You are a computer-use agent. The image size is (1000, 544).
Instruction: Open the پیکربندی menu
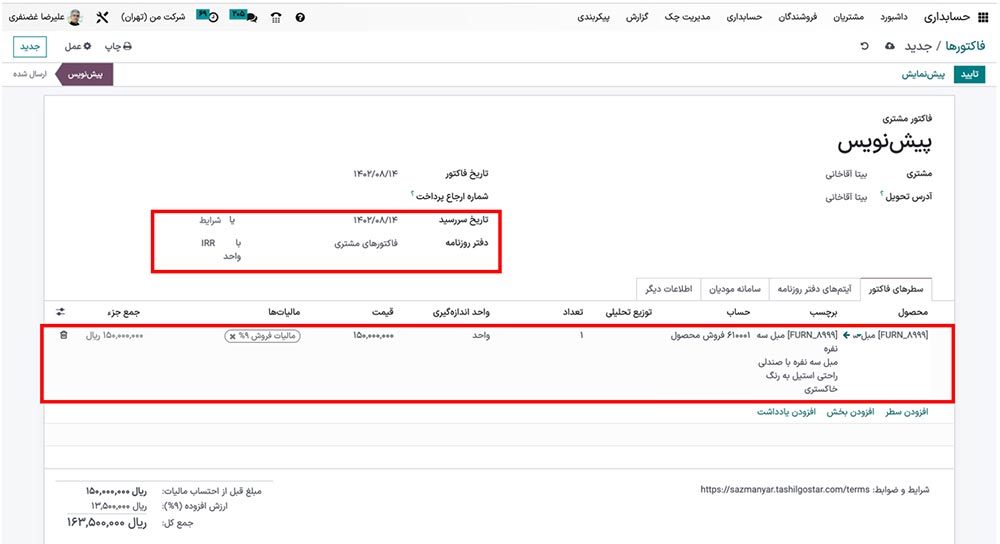point(593,17)
